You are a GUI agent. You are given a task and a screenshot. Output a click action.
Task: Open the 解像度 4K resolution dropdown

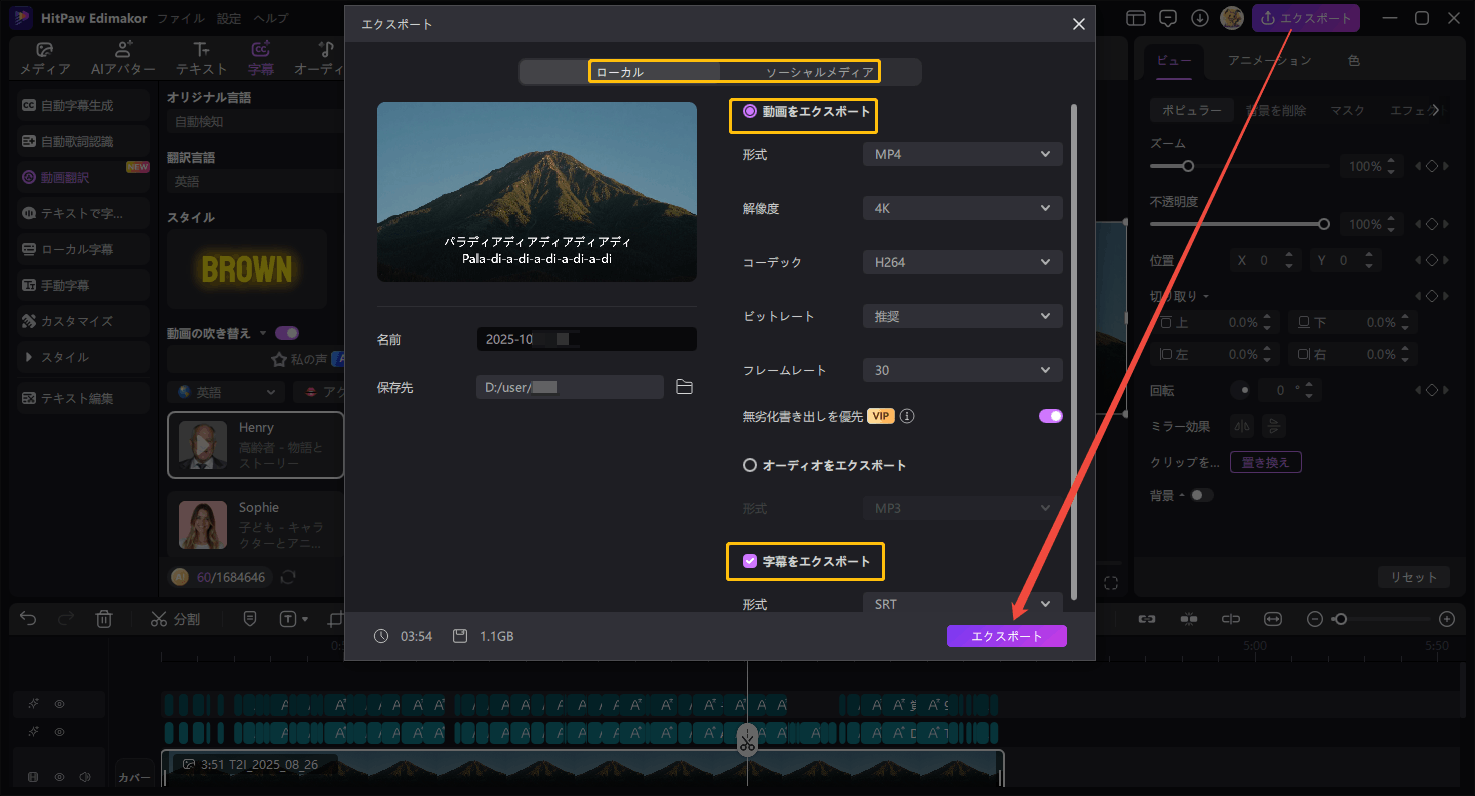click(962, 208)
